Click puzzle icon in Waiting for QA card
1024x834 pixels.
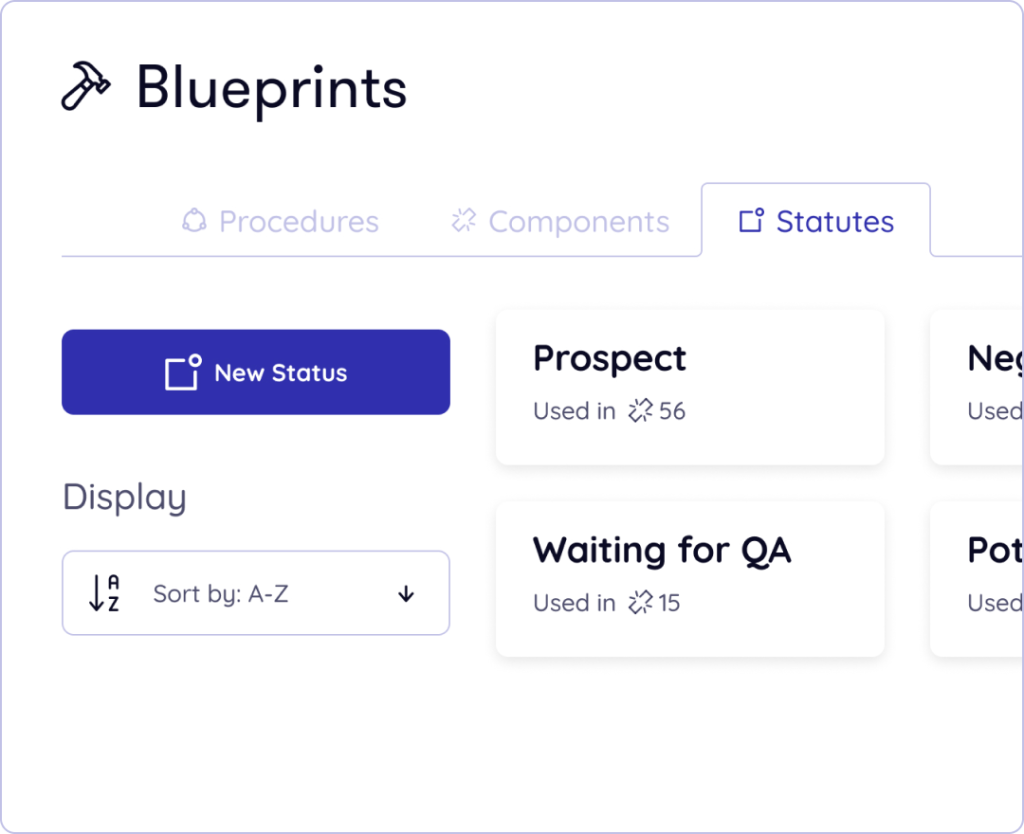[x=640, y=603]
